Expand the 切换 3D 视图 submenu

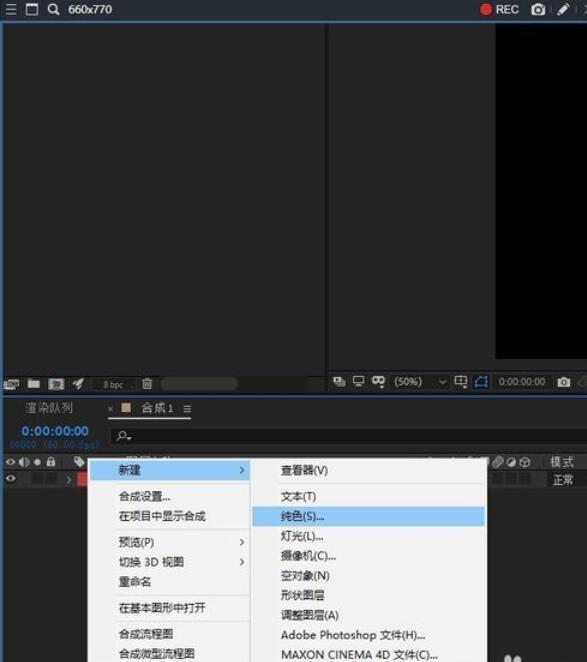tap(170, 562)
